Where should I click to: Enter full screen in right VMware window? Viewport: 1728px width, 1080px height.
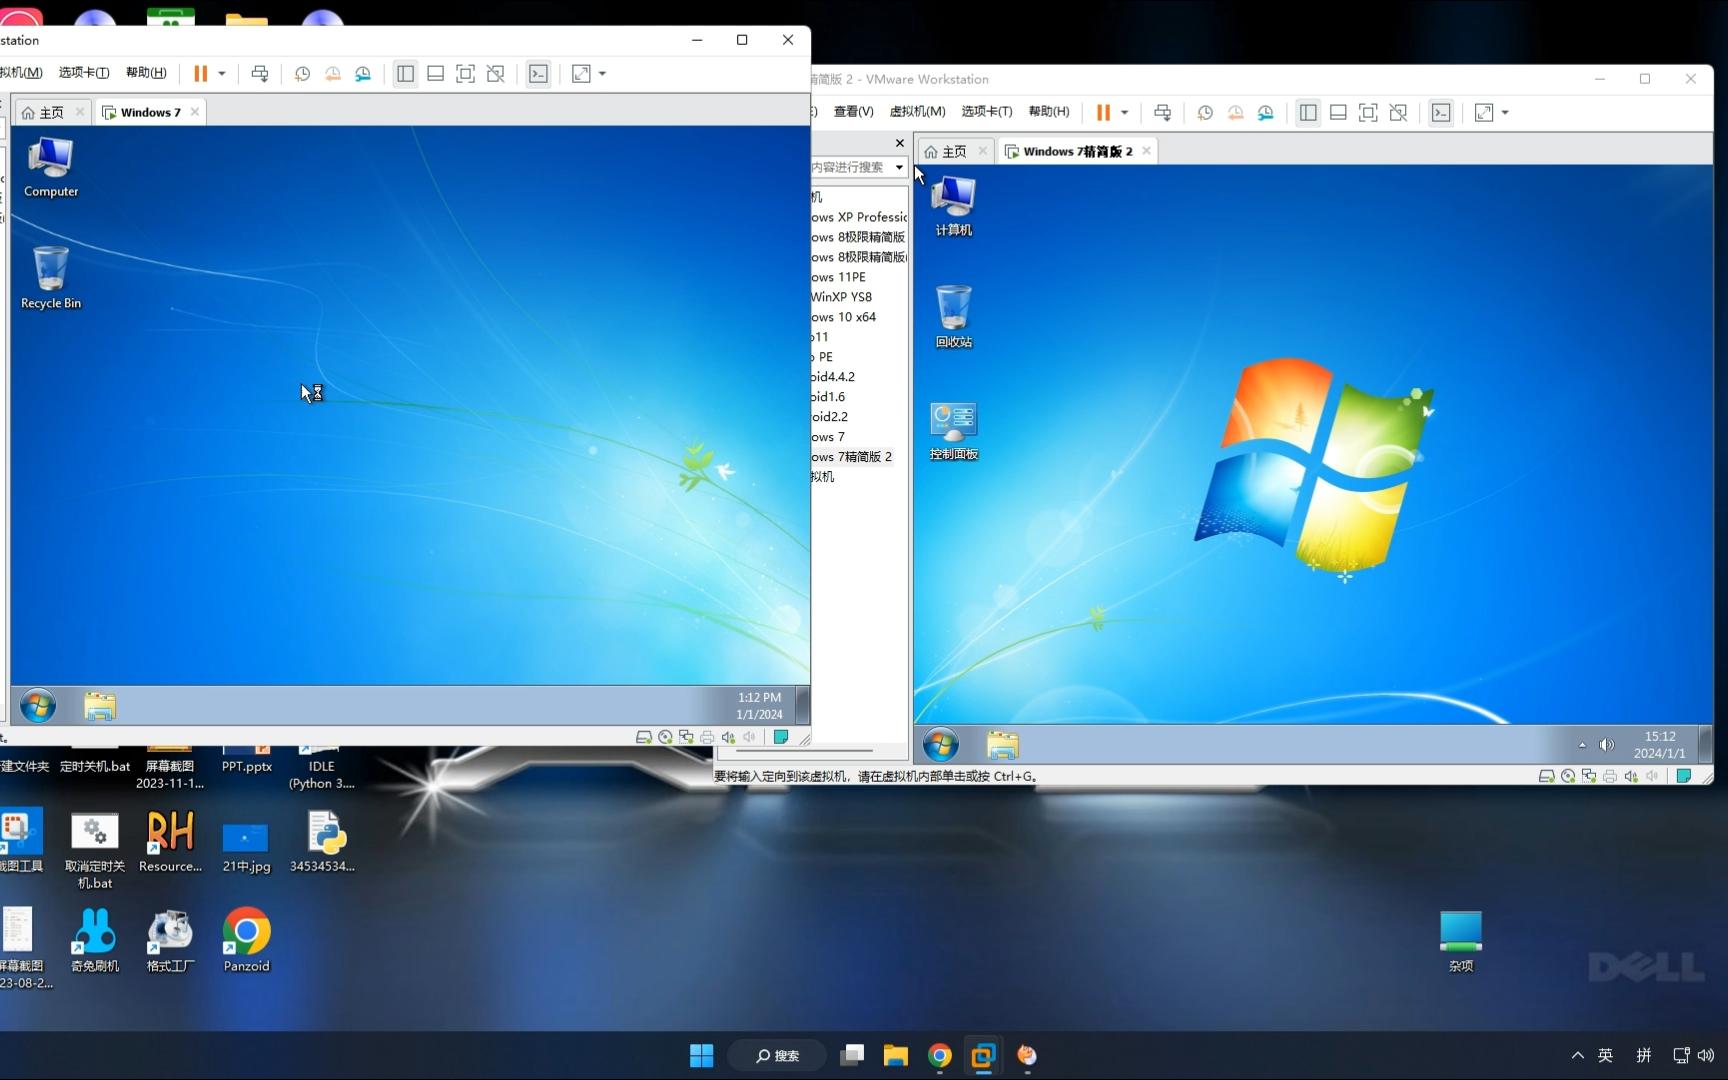(1368, 112)
